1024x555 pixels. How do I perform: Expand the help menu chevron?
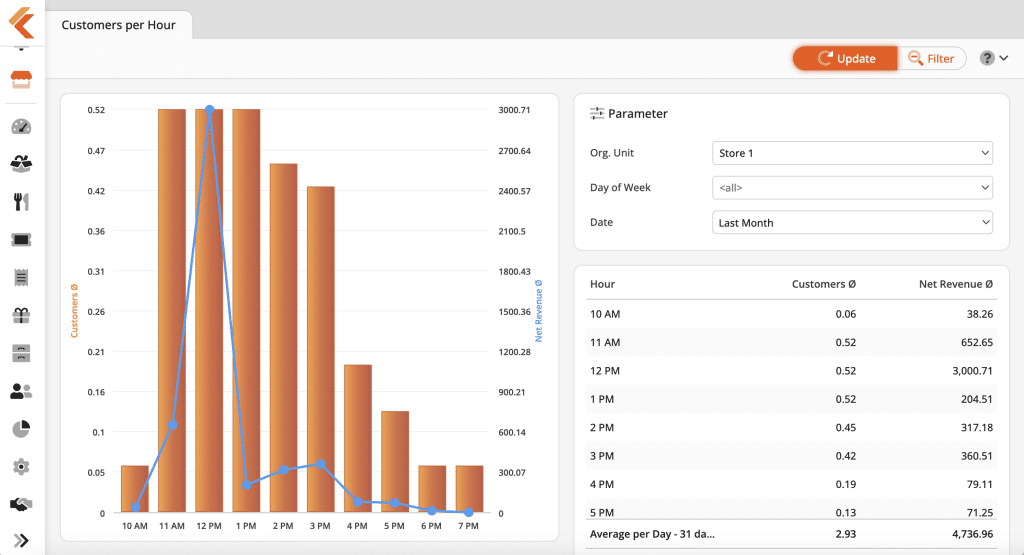pyautogui.click(x=1004, y=58)
